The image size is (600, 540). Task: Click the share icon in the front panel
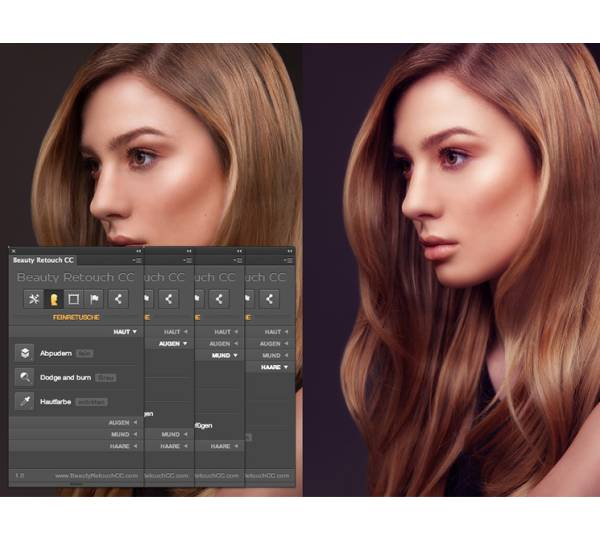pos(118,299)
